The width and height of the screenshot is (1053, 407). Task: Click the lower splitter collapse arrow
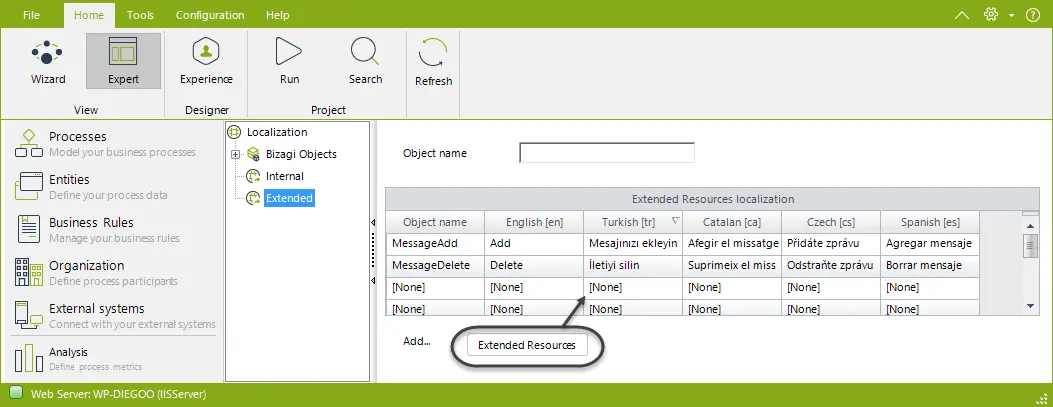tap(373, 281)
